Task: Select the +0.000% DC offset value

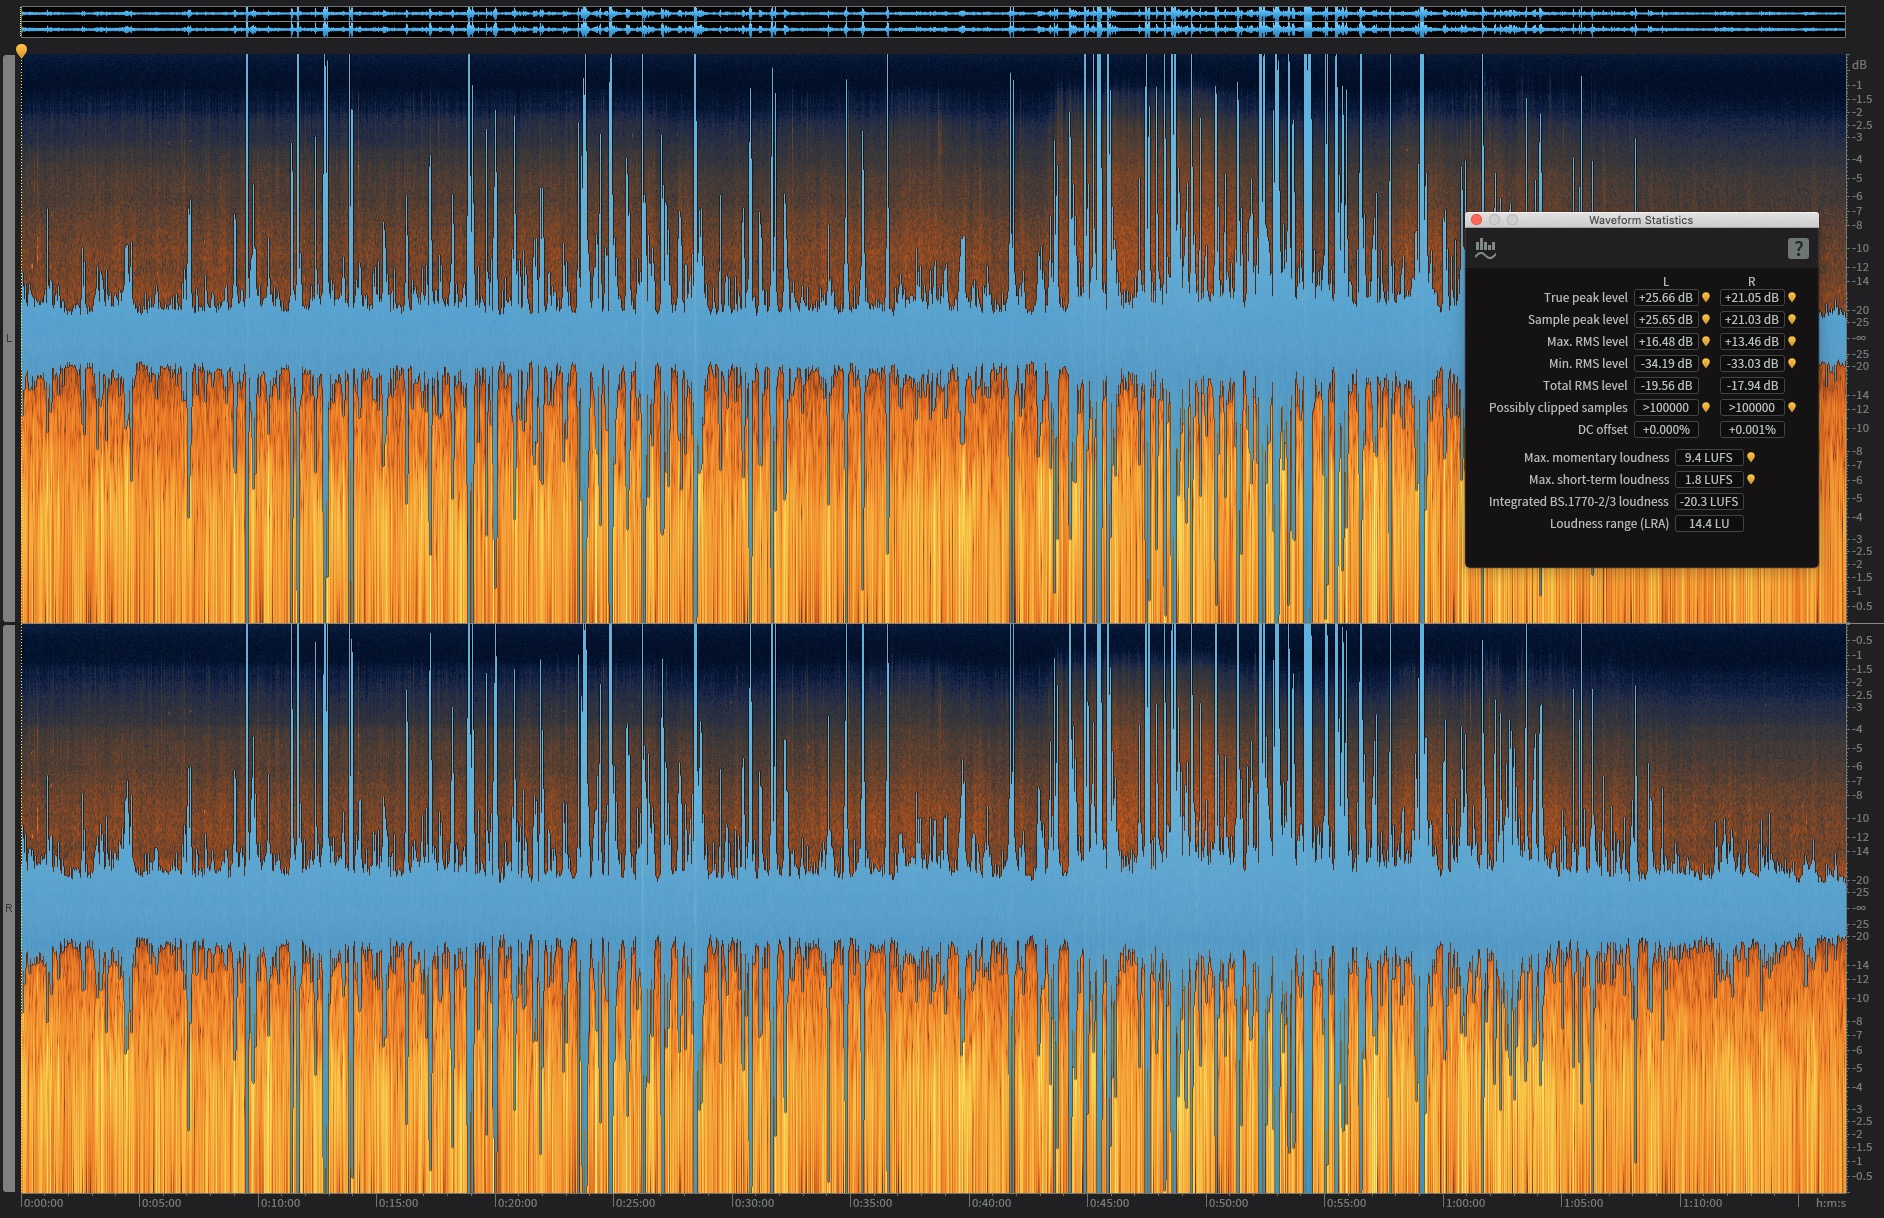Action: point(1666,429)
